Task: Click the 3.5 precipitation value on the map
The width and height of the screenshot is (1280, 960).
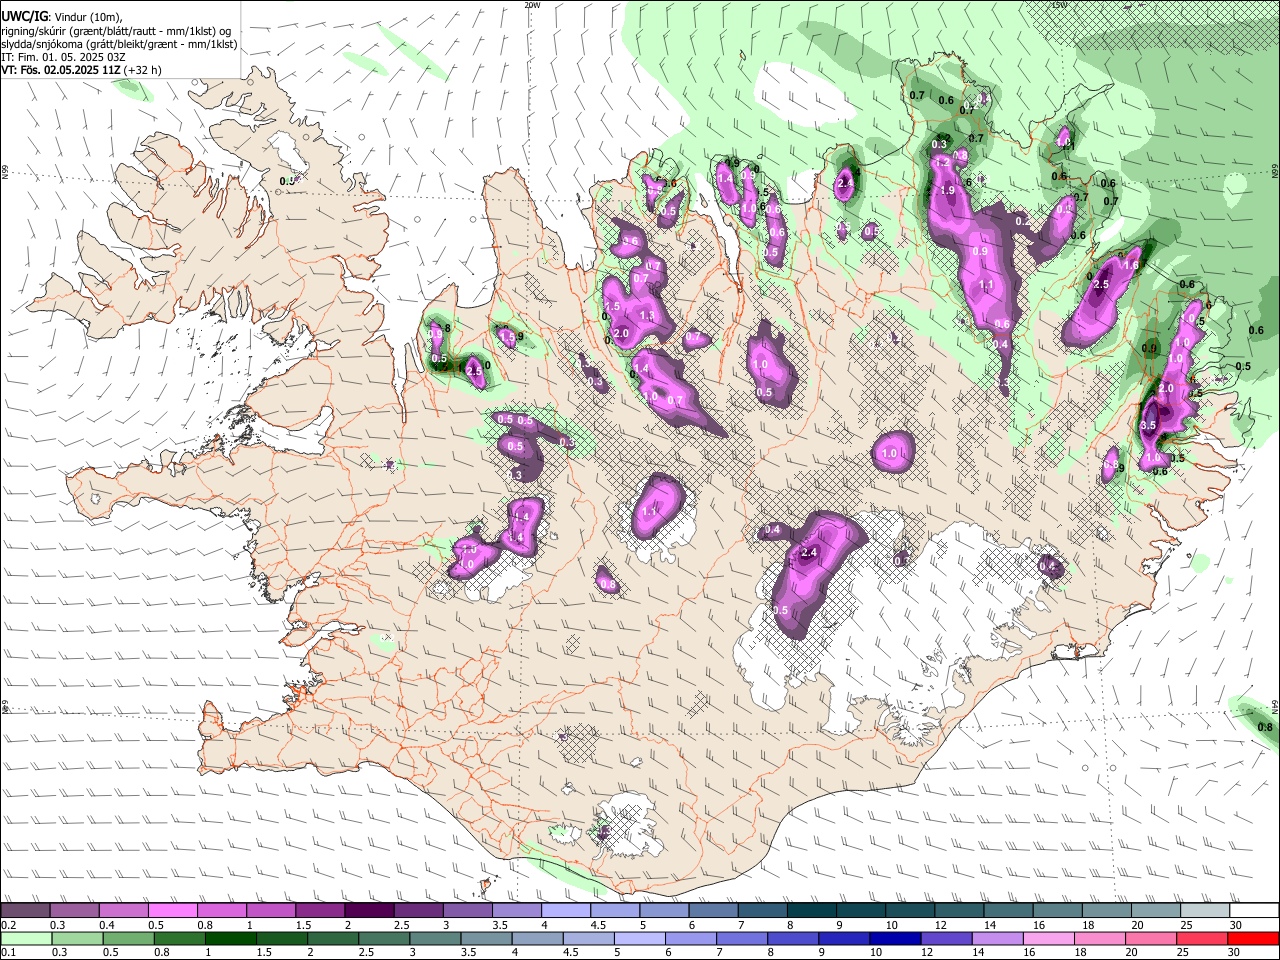Action: [x=1148, y=426]
